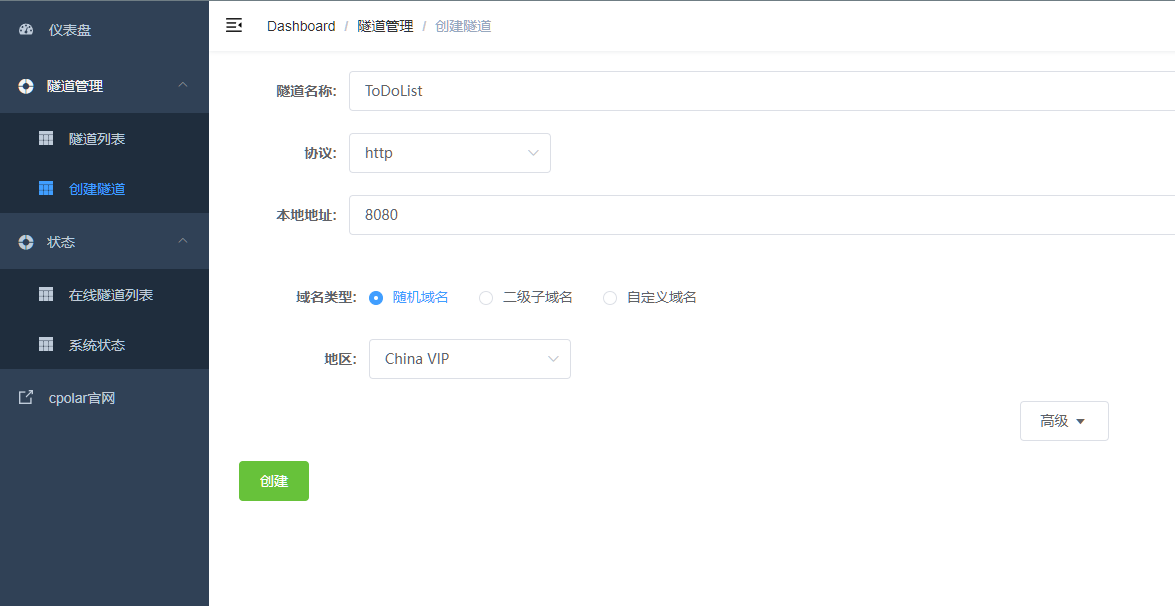The image size is (1175, 606).
Task: Click the grid icon beside 隧道列表
Action: click(46, 138)
